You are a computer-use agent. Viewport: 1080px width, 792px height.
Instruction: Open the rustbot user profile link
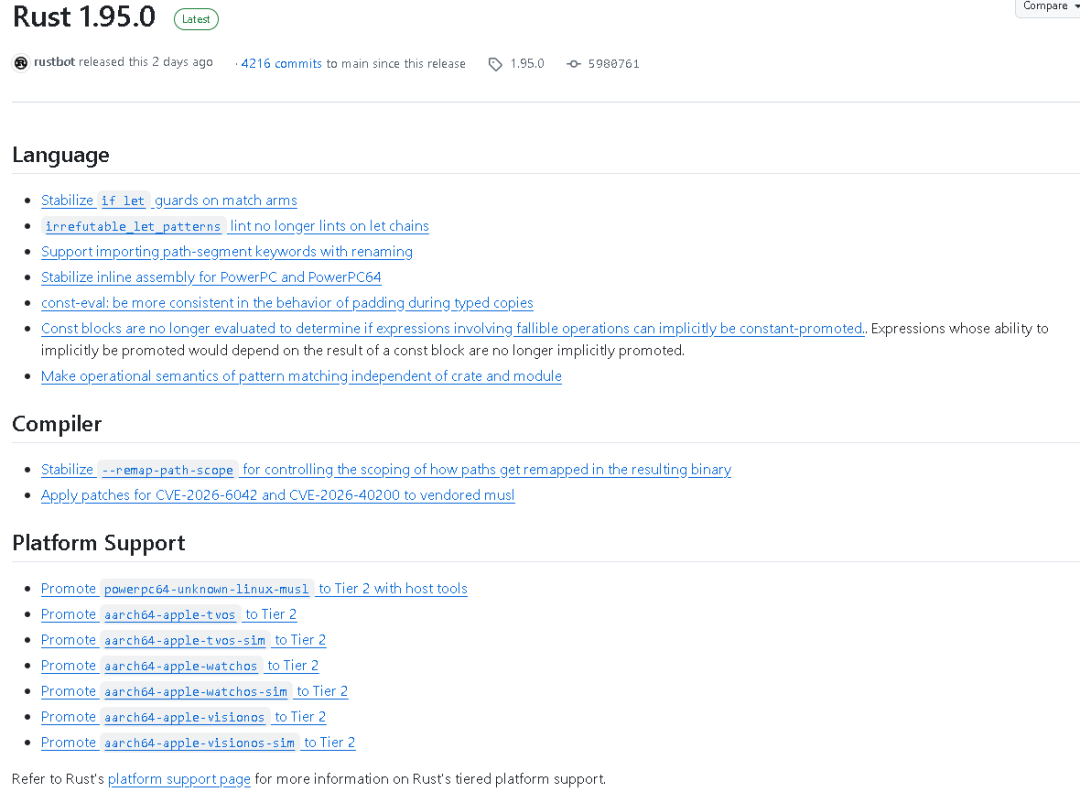pos(54,62)
